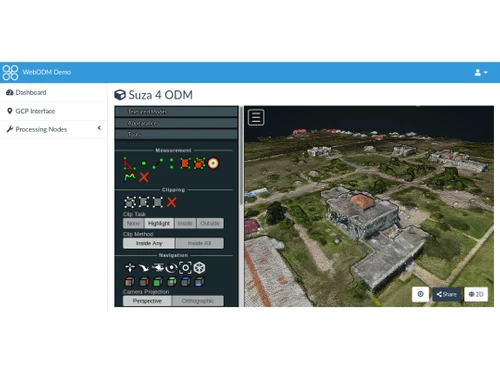Activate fly controls bird icon
This screenshot has width=500, height=375.
[x=144, y=268]
